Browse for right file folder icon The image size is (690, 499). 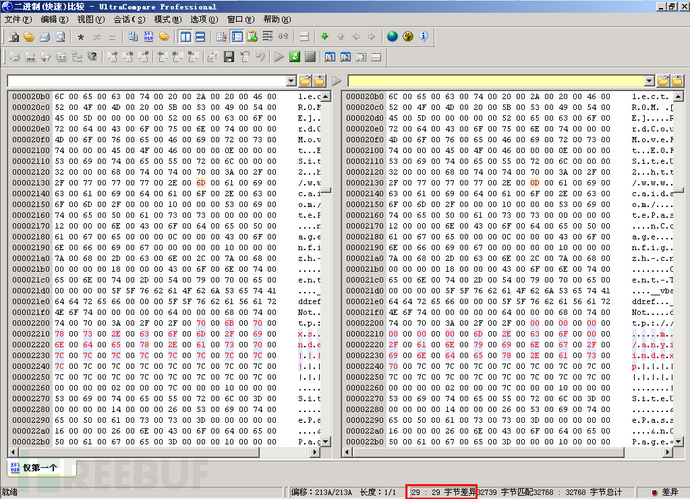coord(663,81)
